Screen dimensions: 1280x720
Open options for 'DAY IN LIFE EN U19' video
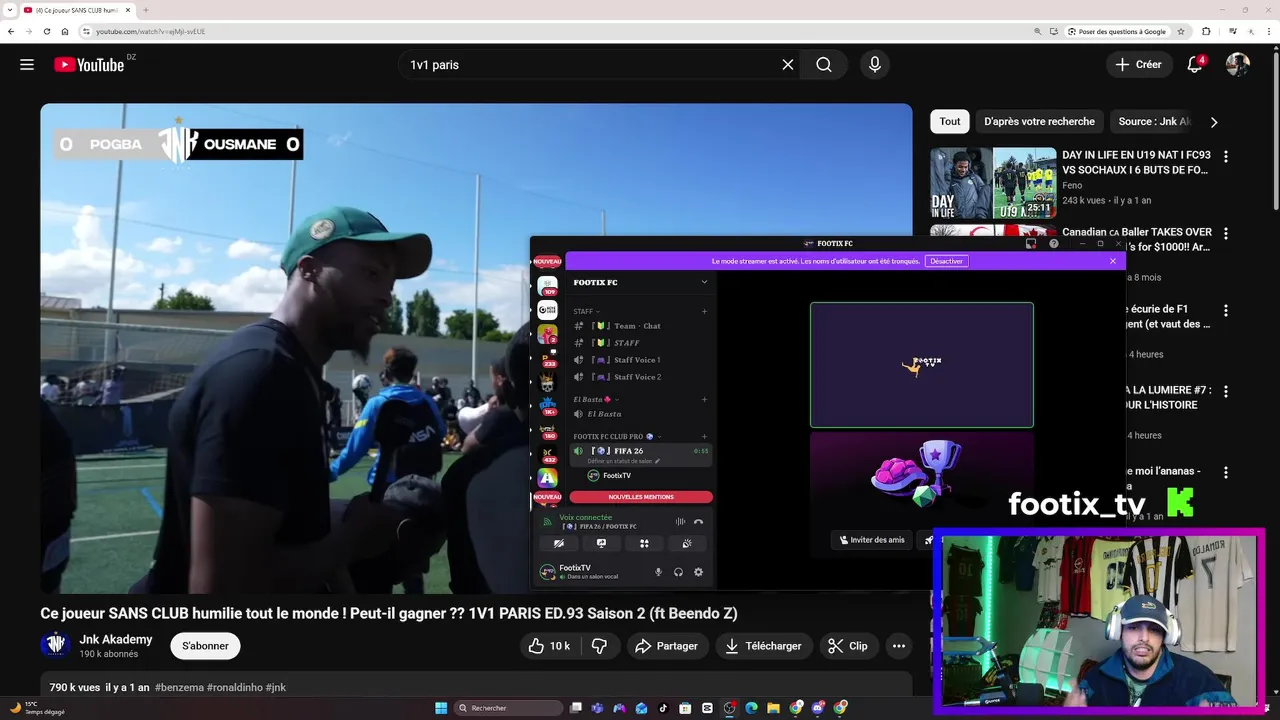[1226, 157]
